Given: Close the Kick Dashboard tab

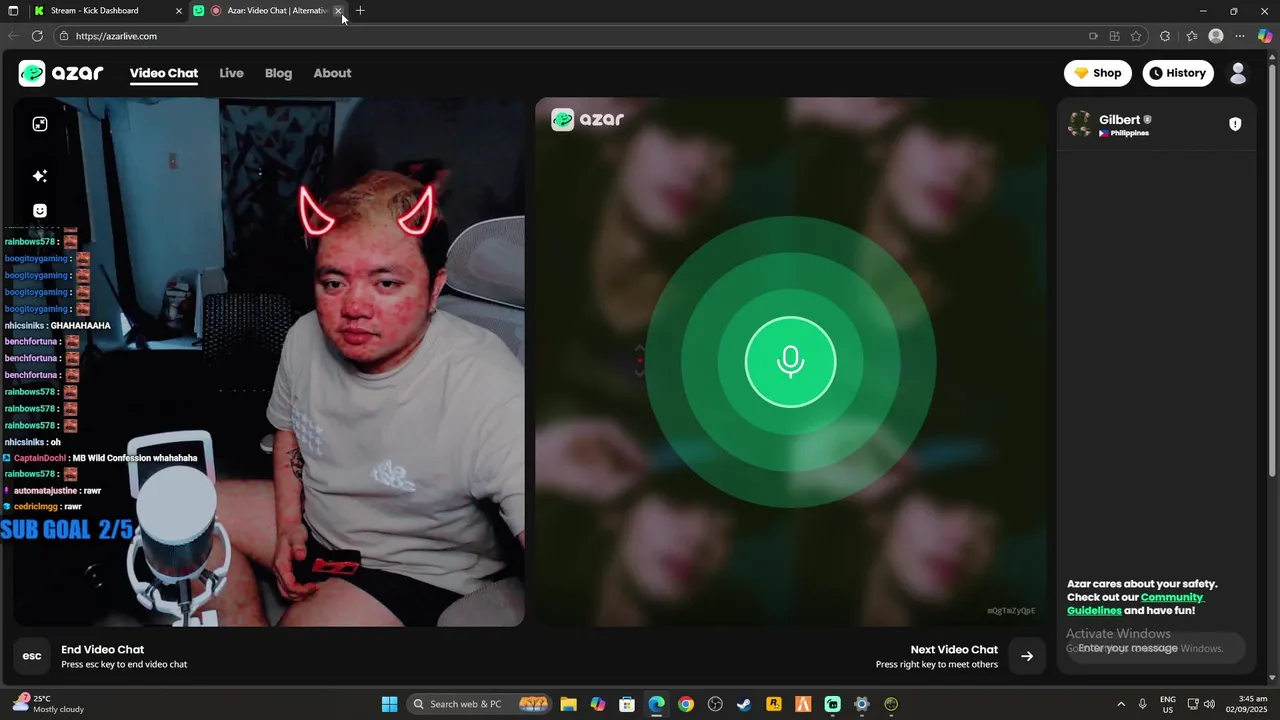Looking at the screenshot, I should [x=179, y=11].
